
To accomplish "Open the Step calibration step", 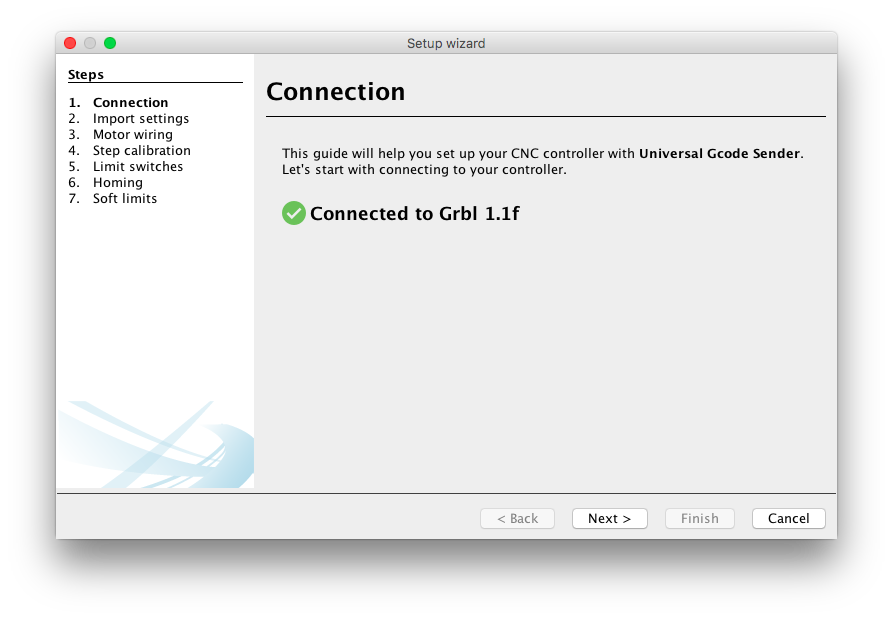I will click(x=141, y=150).
